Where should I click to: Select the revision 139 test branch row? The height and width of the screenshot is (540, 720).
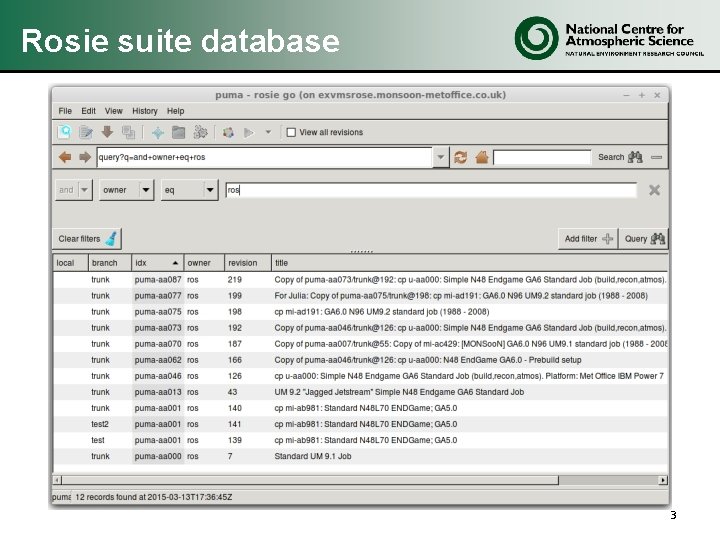coord(360,440)
